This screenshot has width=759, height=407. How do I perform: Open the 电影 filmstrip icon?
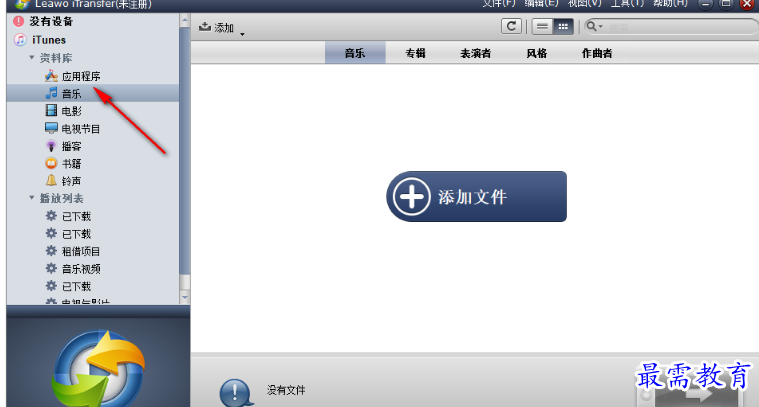pos(51,111)
